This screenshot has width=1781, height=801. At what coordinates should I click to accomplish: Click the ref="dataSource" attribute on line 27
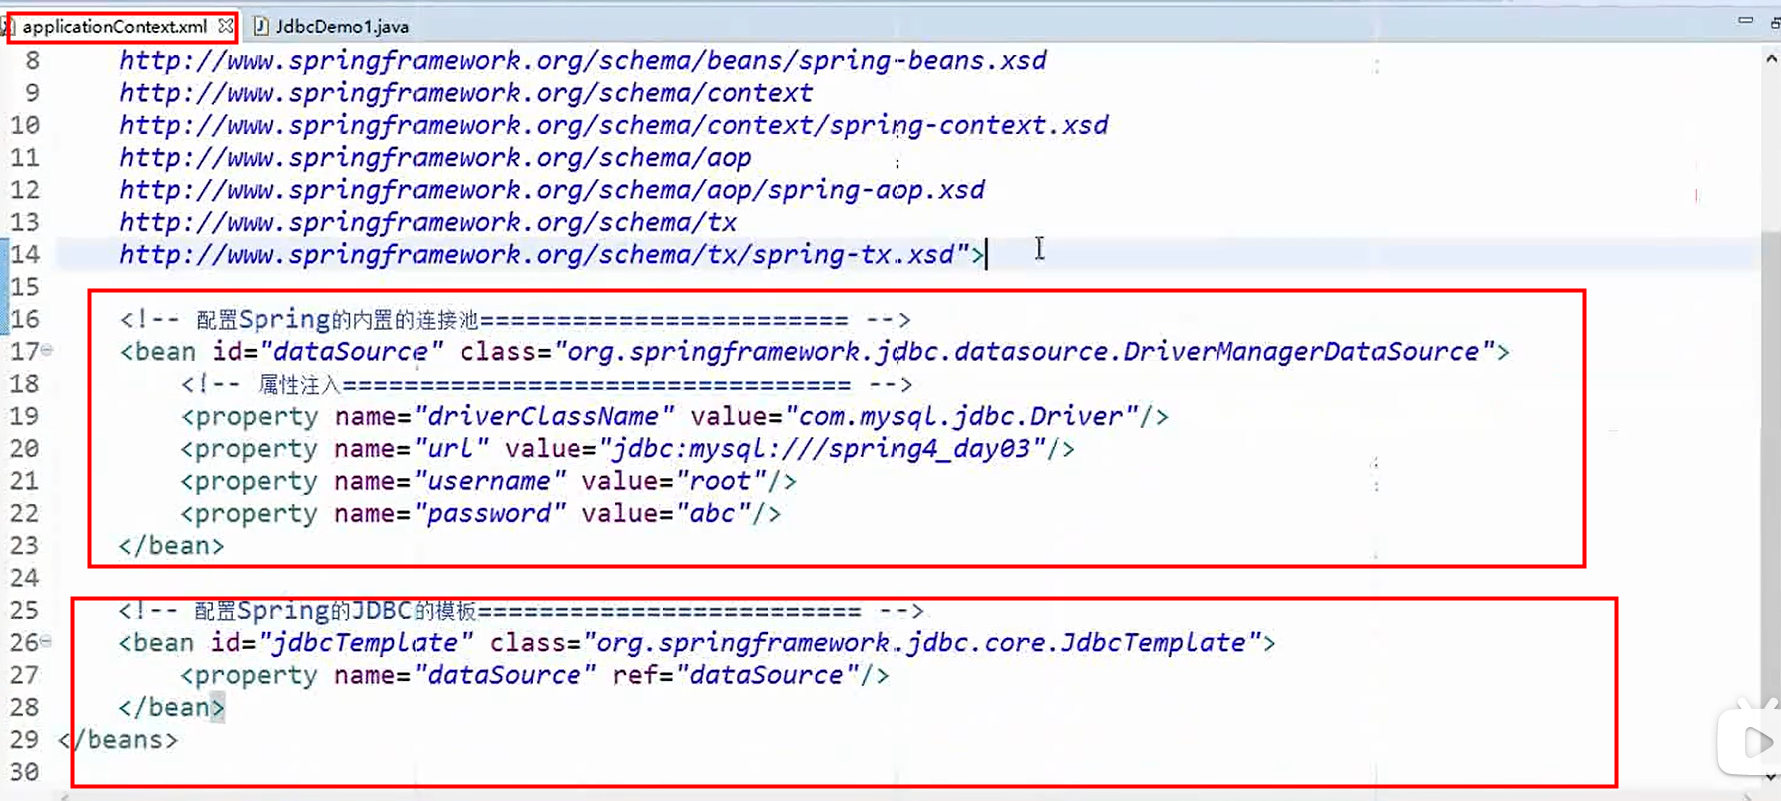pos(735,676)
